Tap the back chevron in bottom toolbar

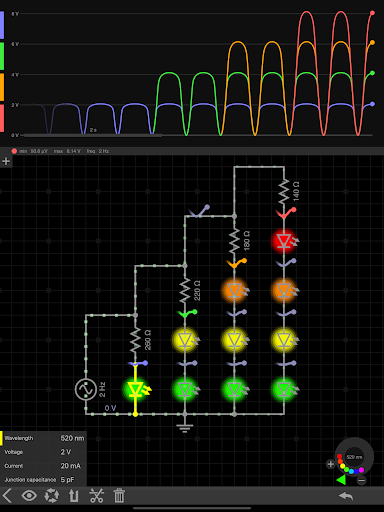7,496
